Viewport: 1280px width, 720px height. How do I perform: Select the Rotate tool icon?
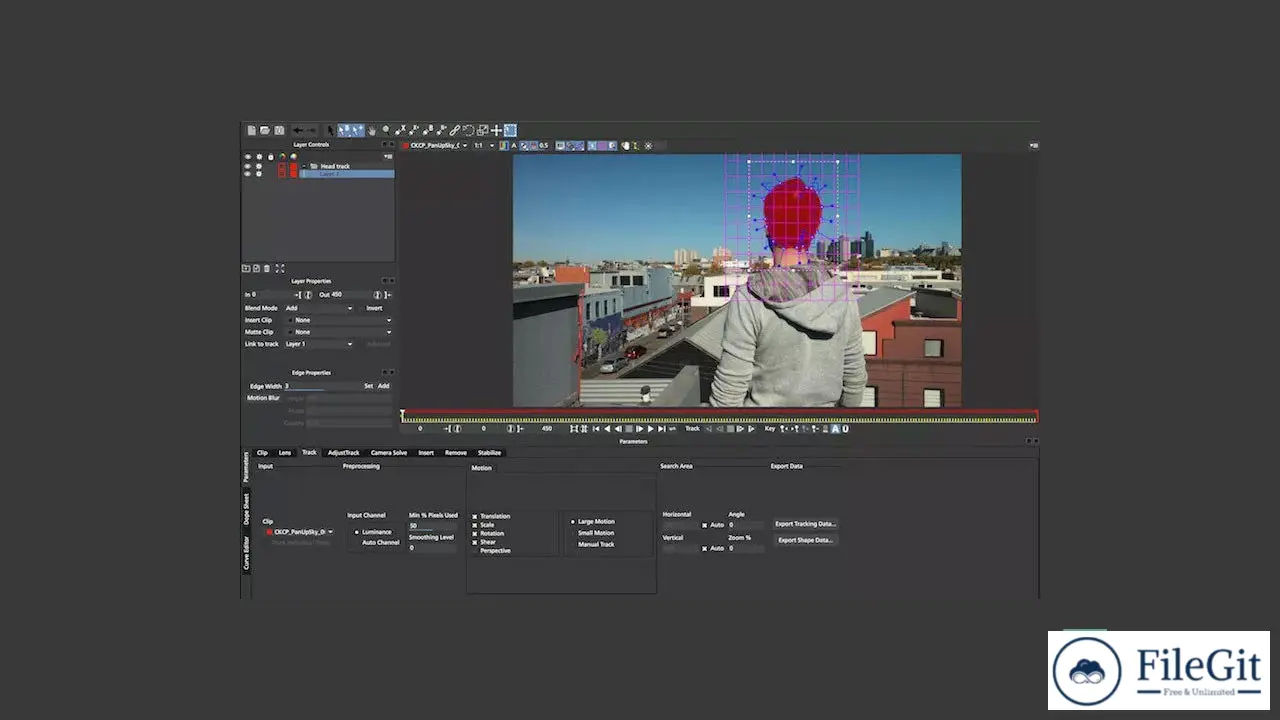coord(468,130)
